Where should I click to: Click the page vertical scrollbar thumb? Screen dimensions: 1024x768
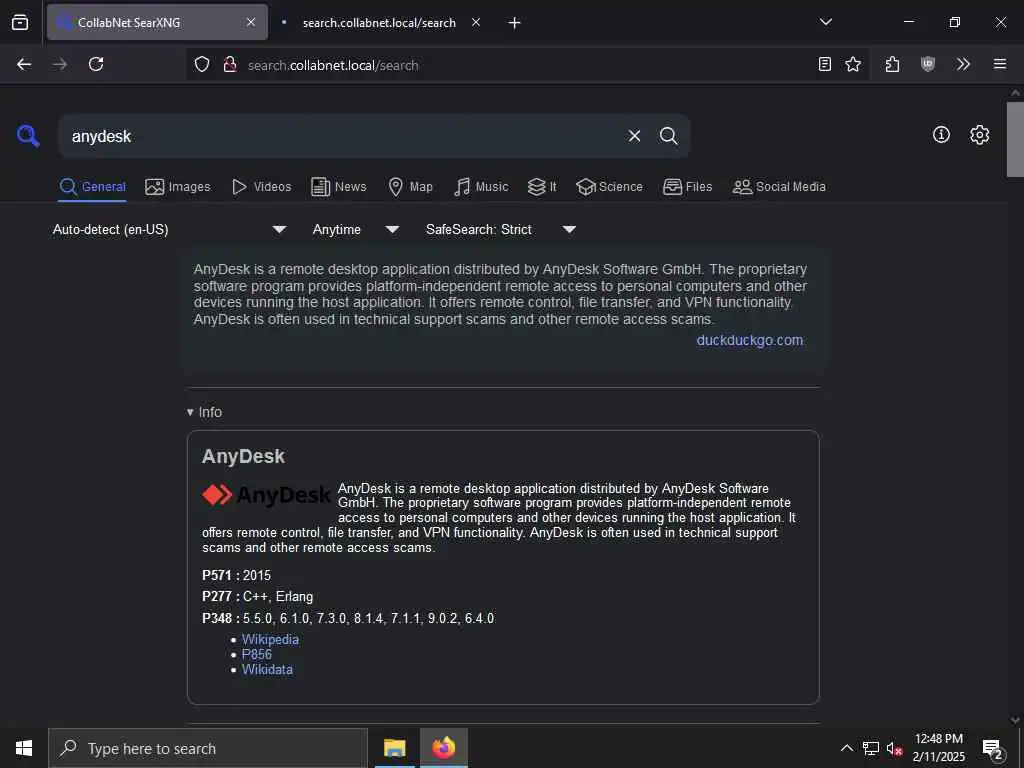coord(1015,139)
